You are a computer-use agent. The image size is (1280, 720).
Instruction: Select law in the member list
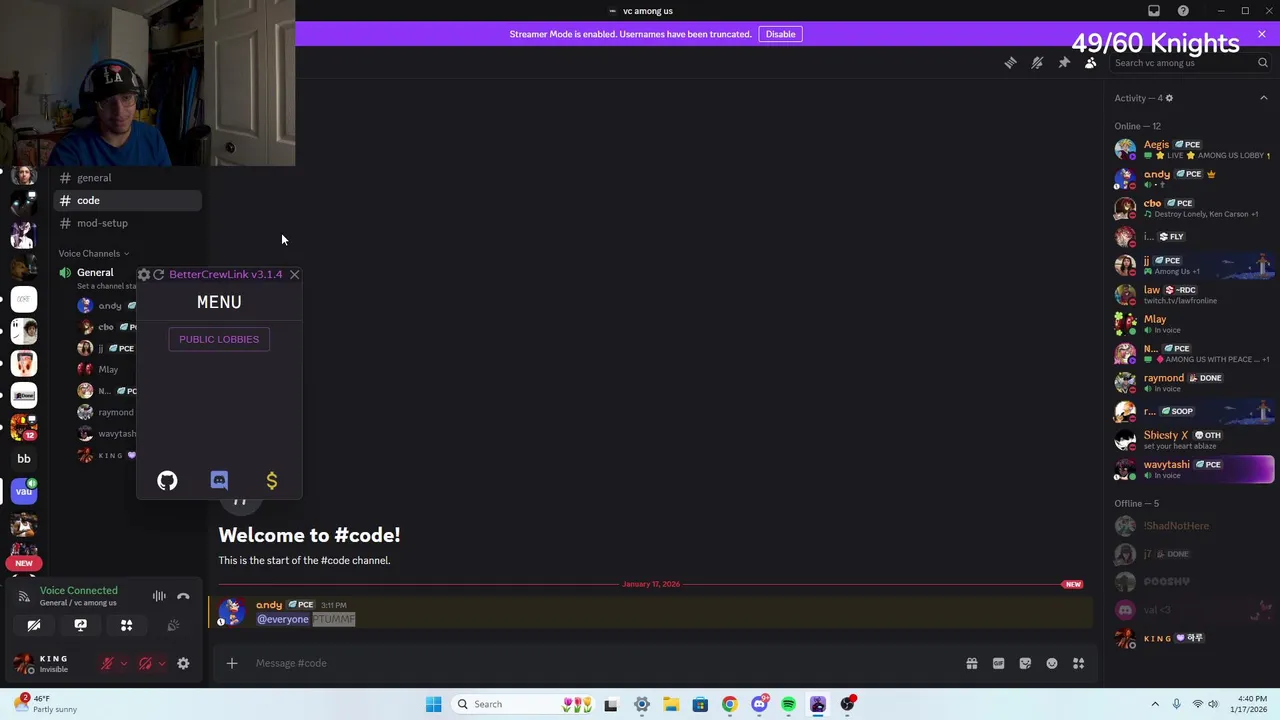pyautogui.click(x=1192, y=295)
